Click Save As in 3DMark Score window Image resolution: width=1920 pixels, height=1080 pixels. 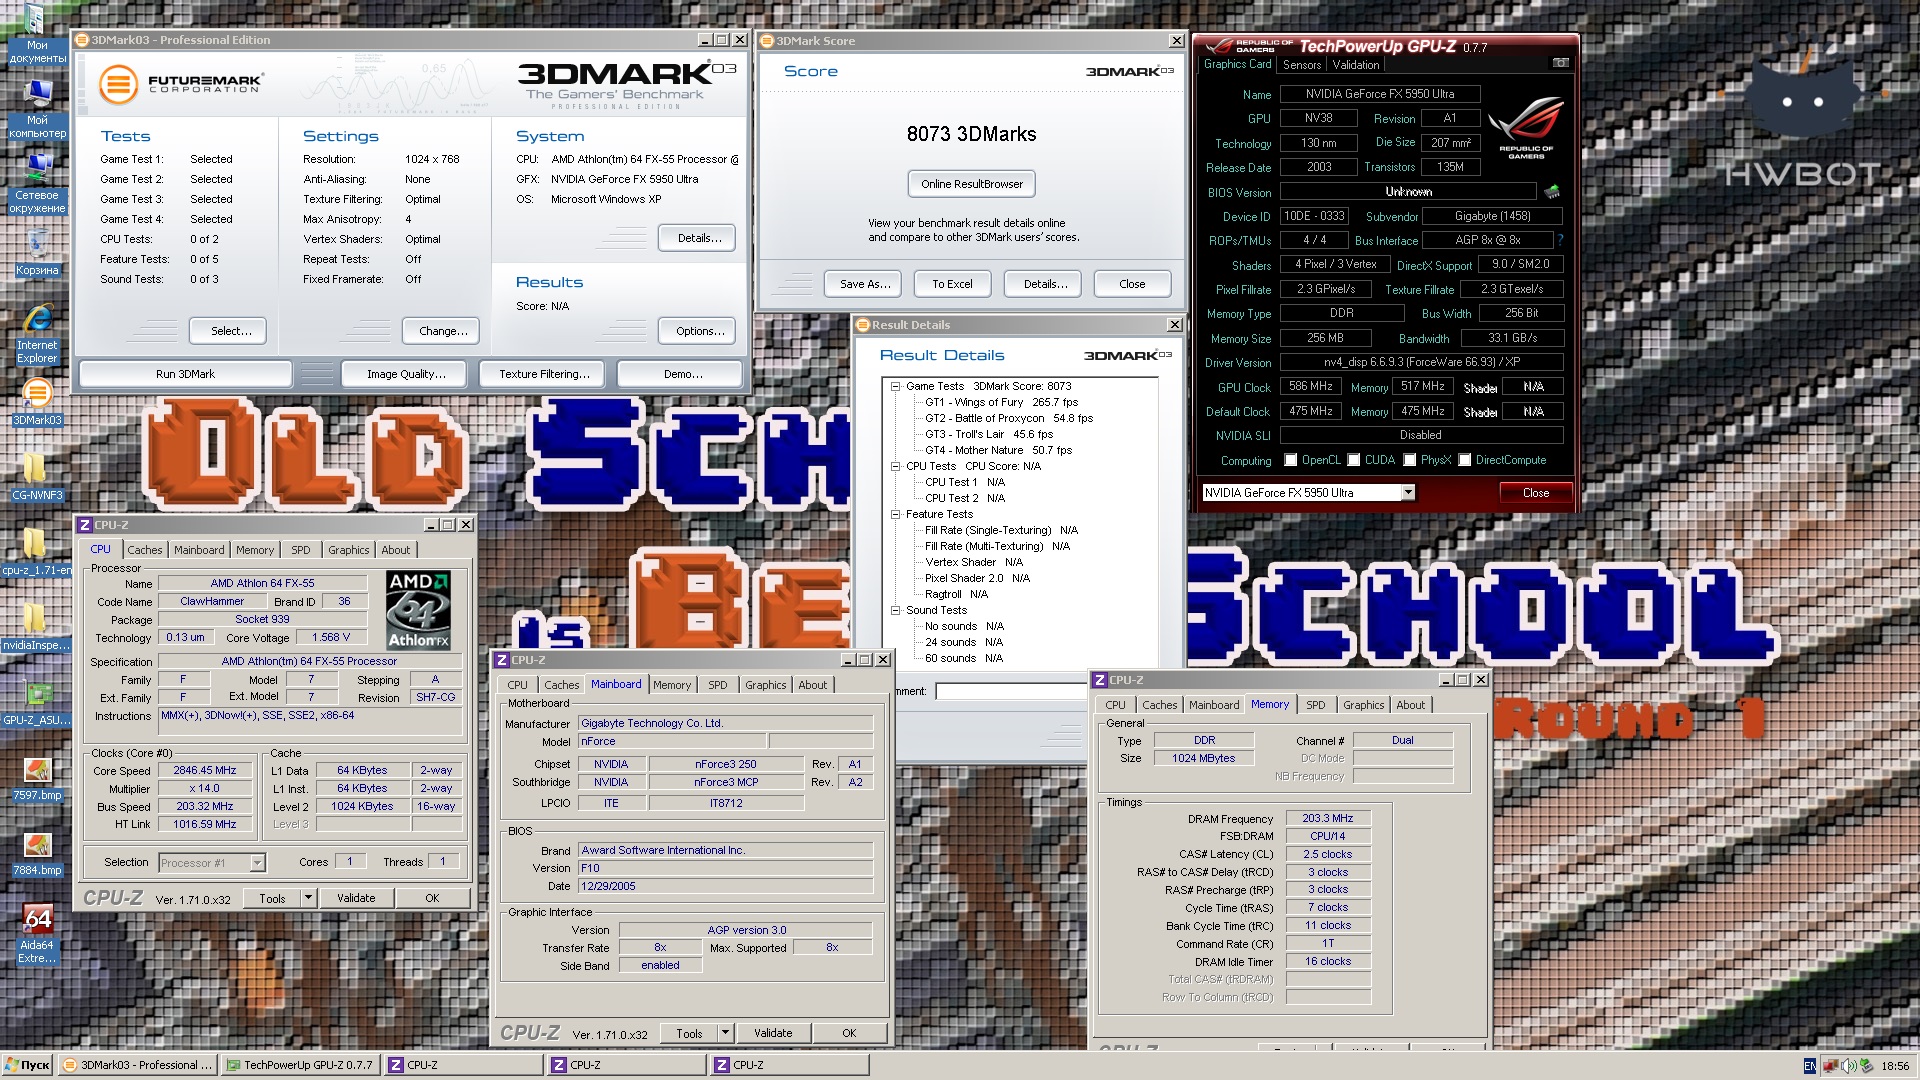pyautogui.click(x=865, y=284)
